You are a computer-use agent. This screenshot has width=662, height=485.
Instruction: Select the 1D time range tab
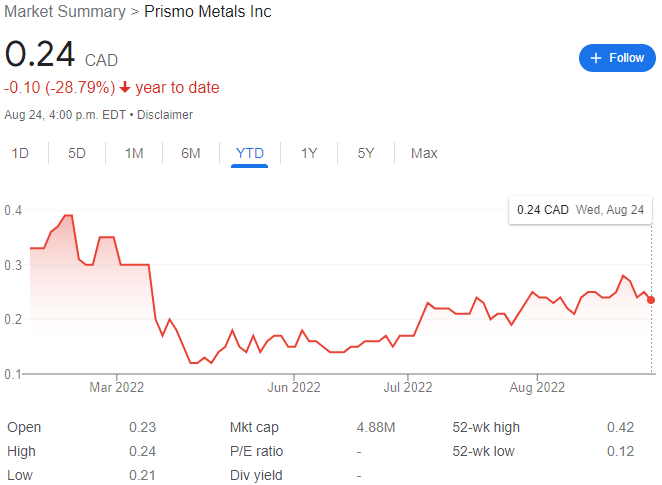point(20,153)
